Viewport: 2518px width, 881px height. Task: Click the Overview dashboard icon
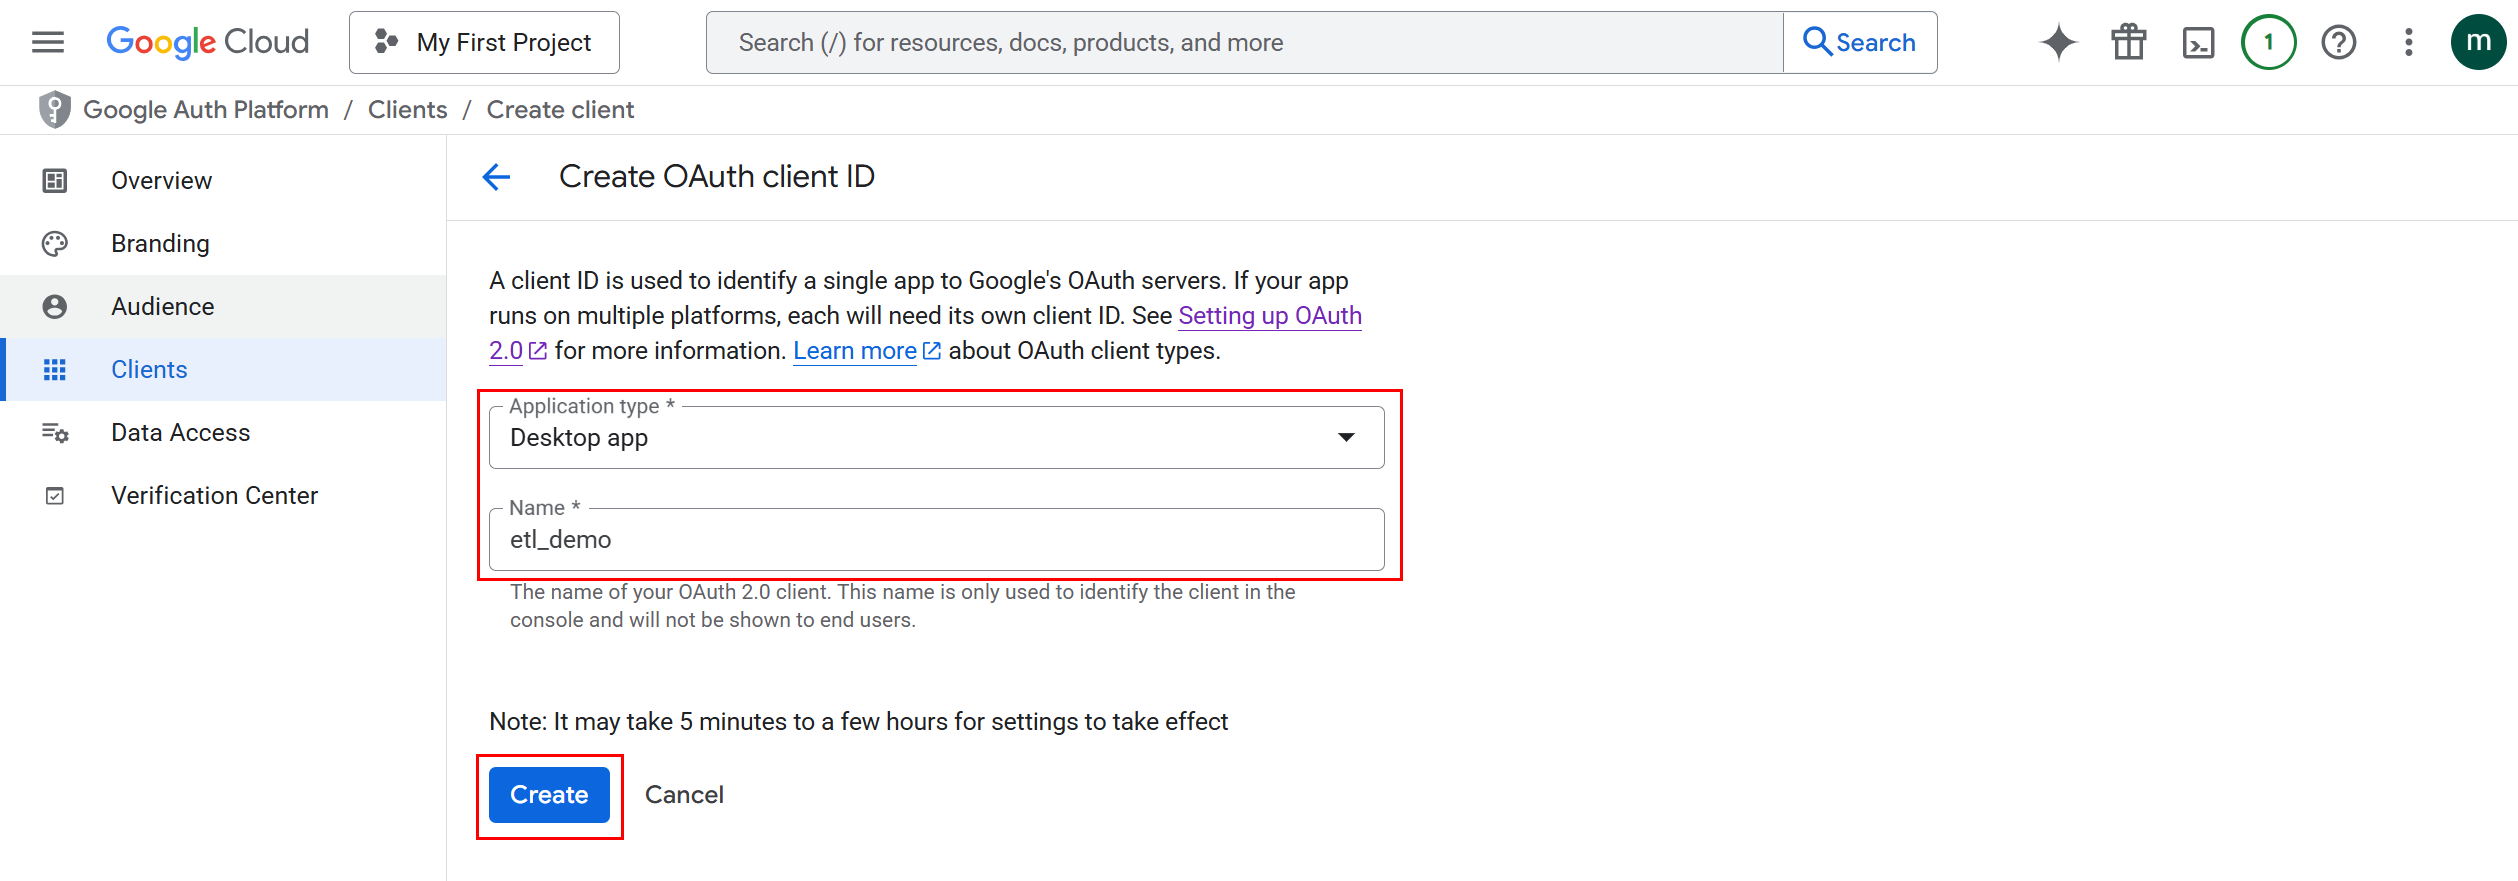[x=55, y=180]
